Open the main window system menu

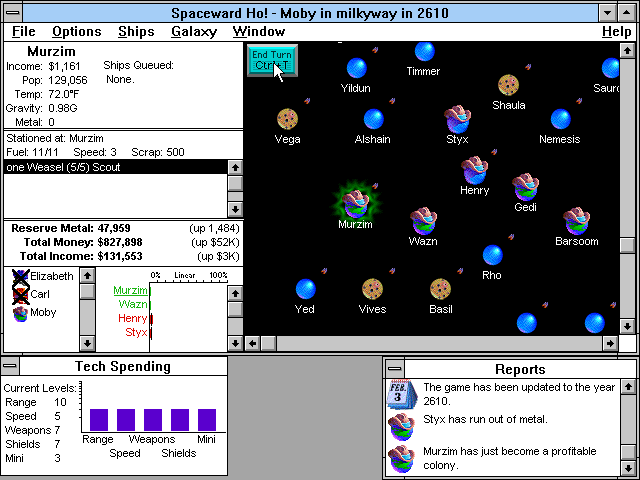(x=13, y=13)
